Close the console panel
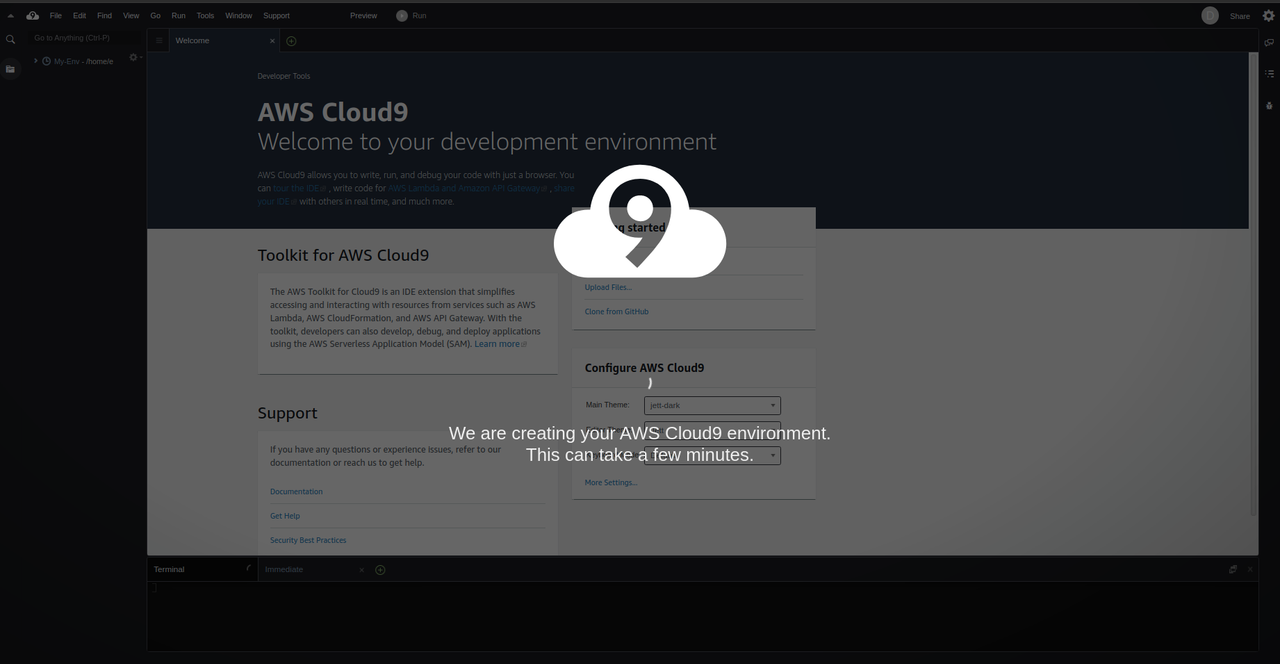This screenshot has width=1280, height=664. tap(1250, 569)
